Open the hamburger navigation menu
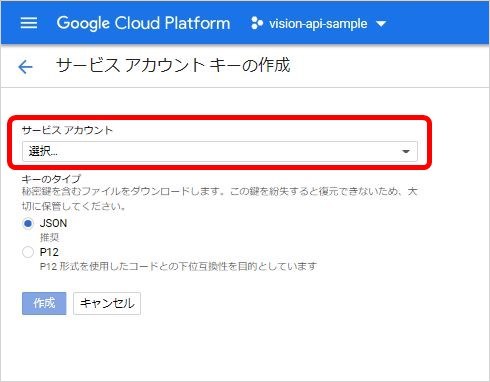Viewport: 490px width, 382px height. [29, 23]
